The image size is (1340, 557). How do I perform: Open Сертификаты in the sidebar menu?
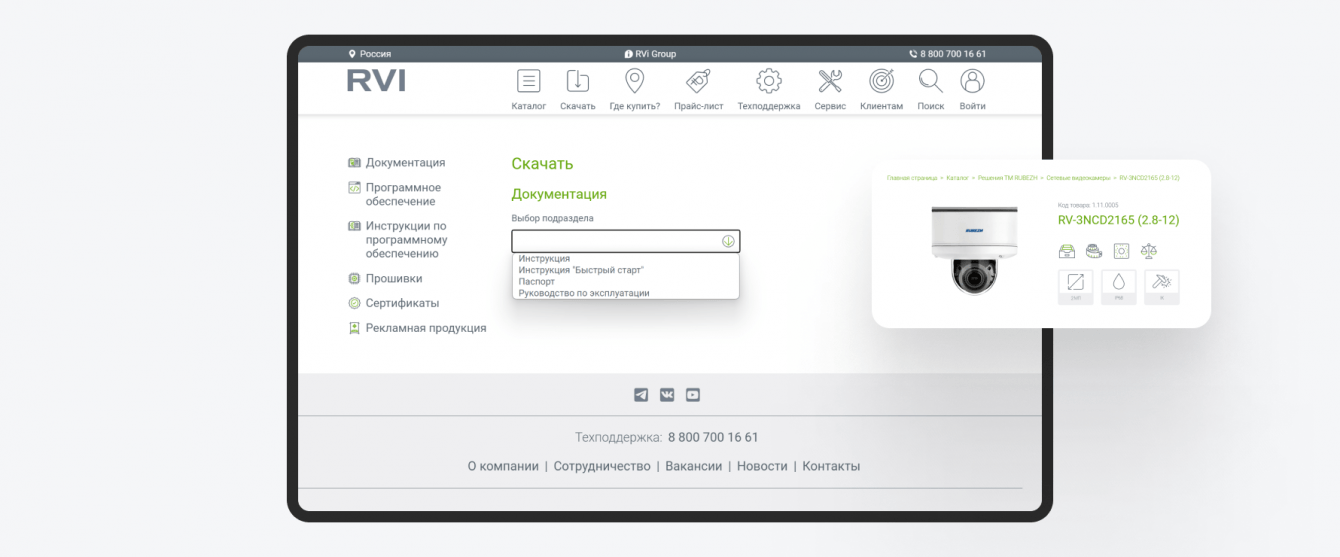coord(402,303)
